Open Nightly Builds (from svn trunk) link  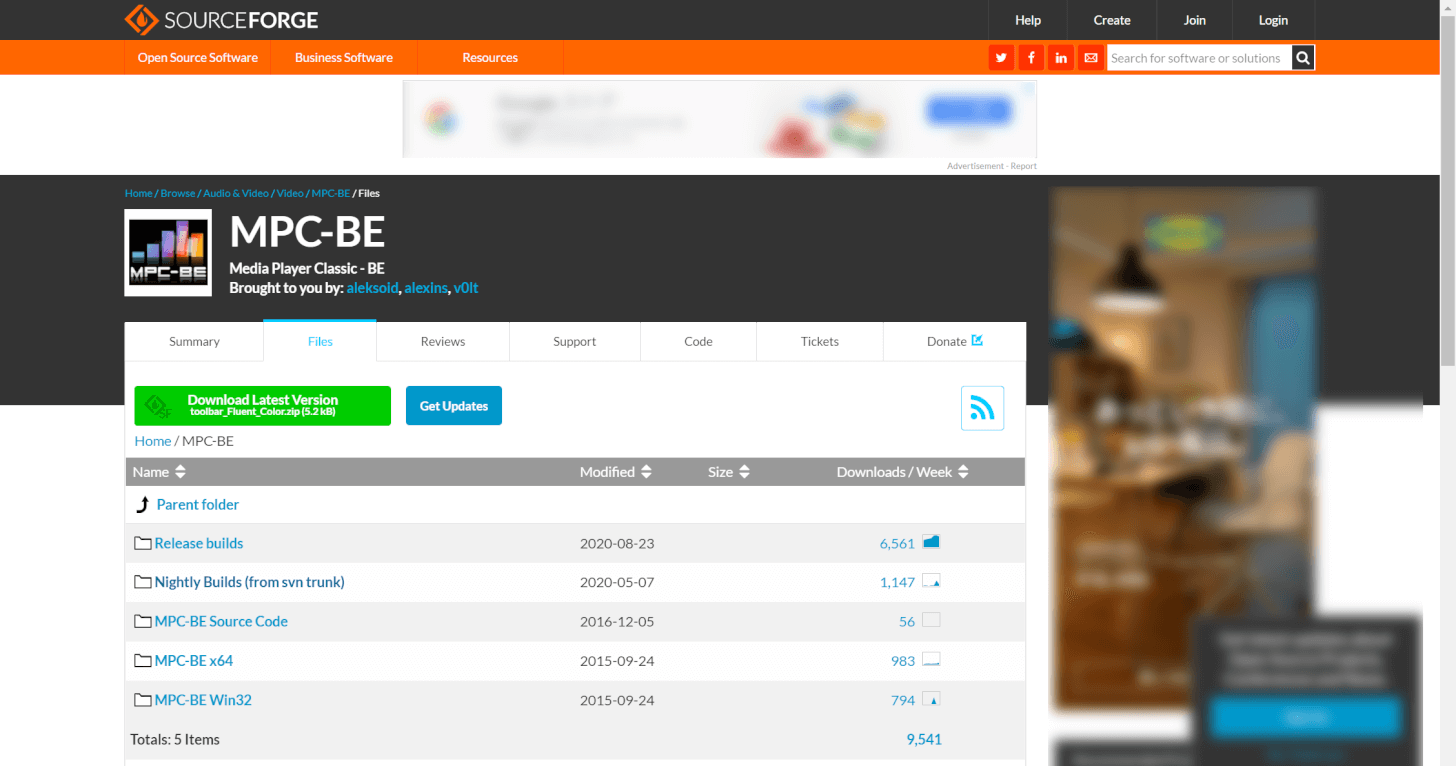point(249,582)
